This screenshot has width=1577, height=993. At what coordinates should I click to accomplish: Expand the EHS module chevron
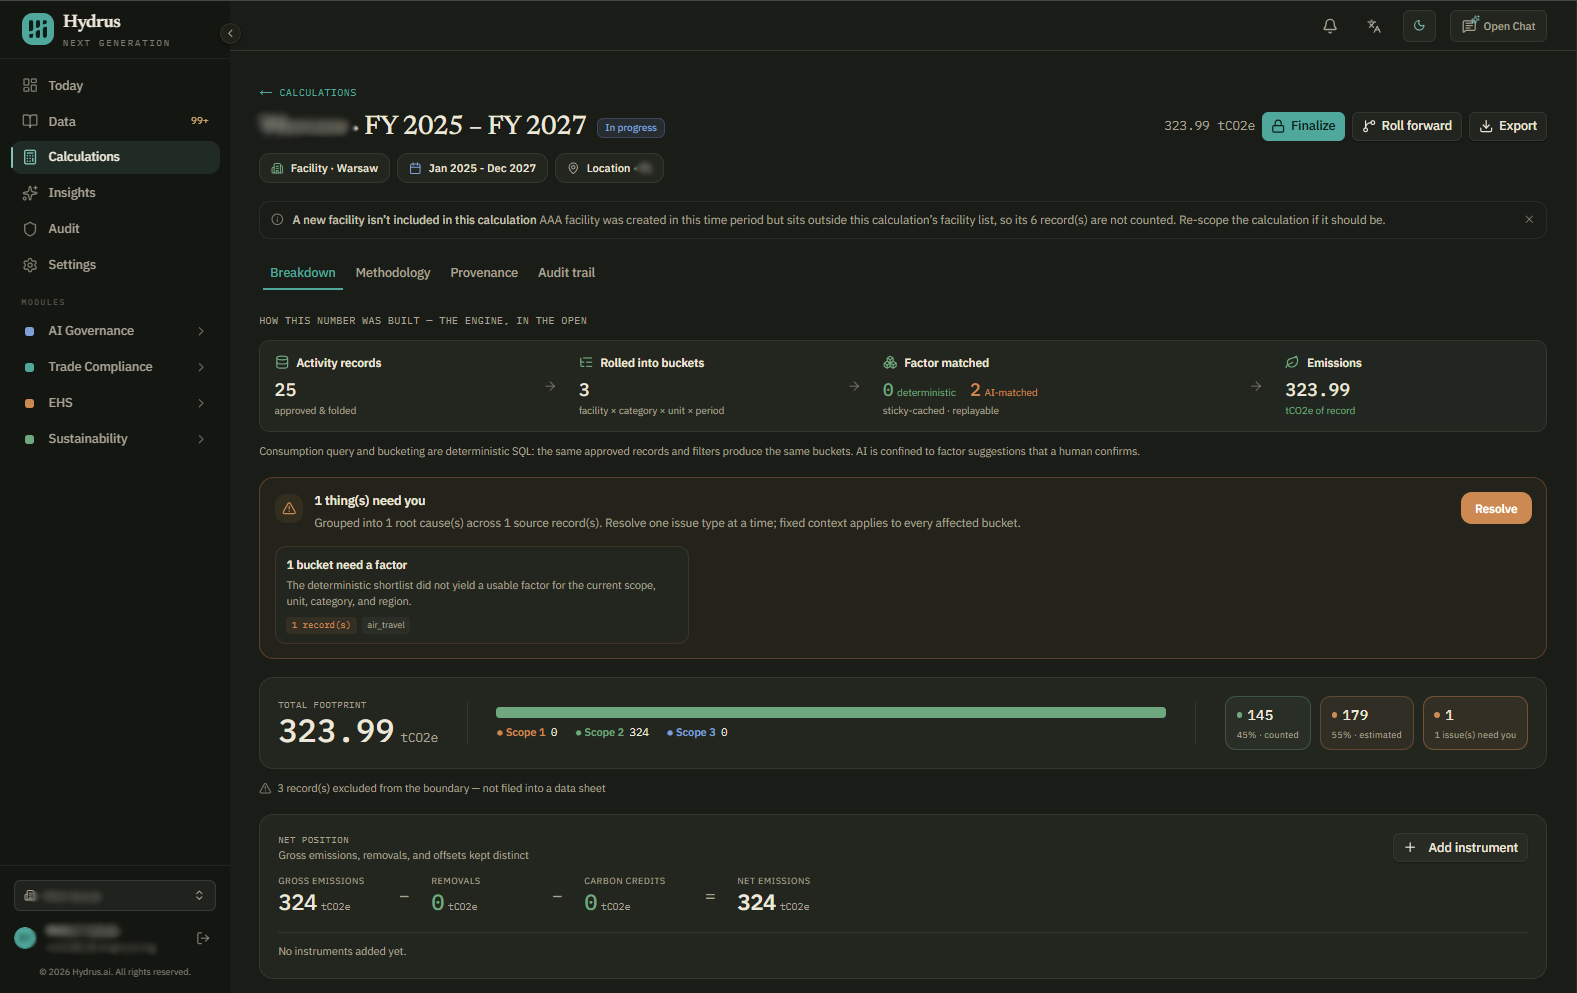click(x=201, y=403)
